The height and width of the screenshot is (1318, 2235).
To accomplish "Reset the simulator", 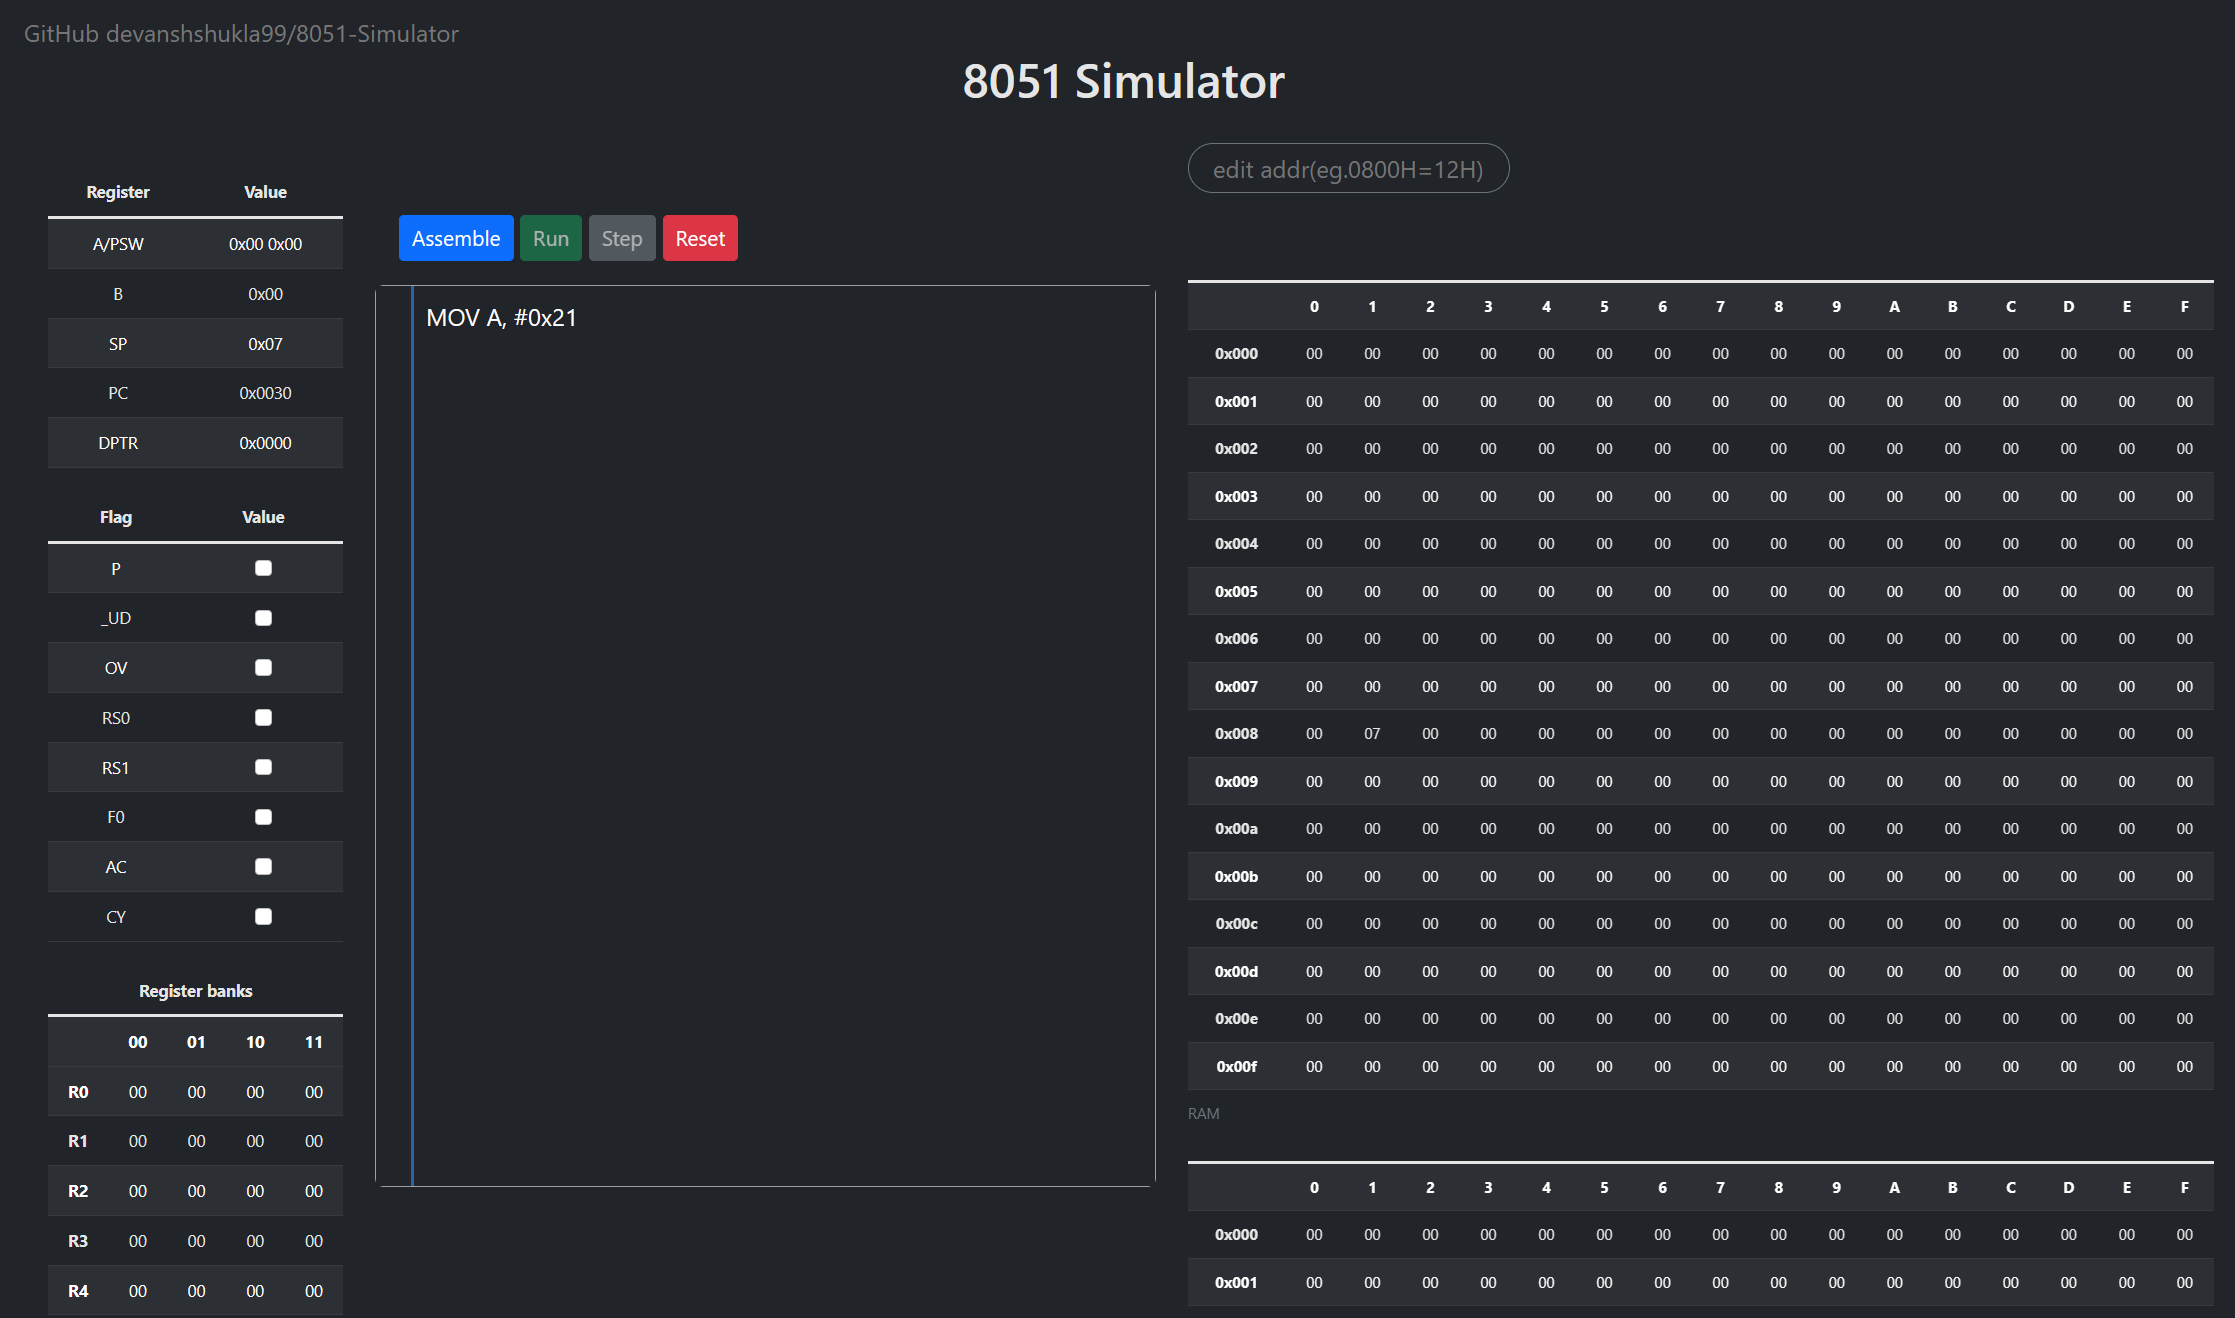I will point(700,238).
